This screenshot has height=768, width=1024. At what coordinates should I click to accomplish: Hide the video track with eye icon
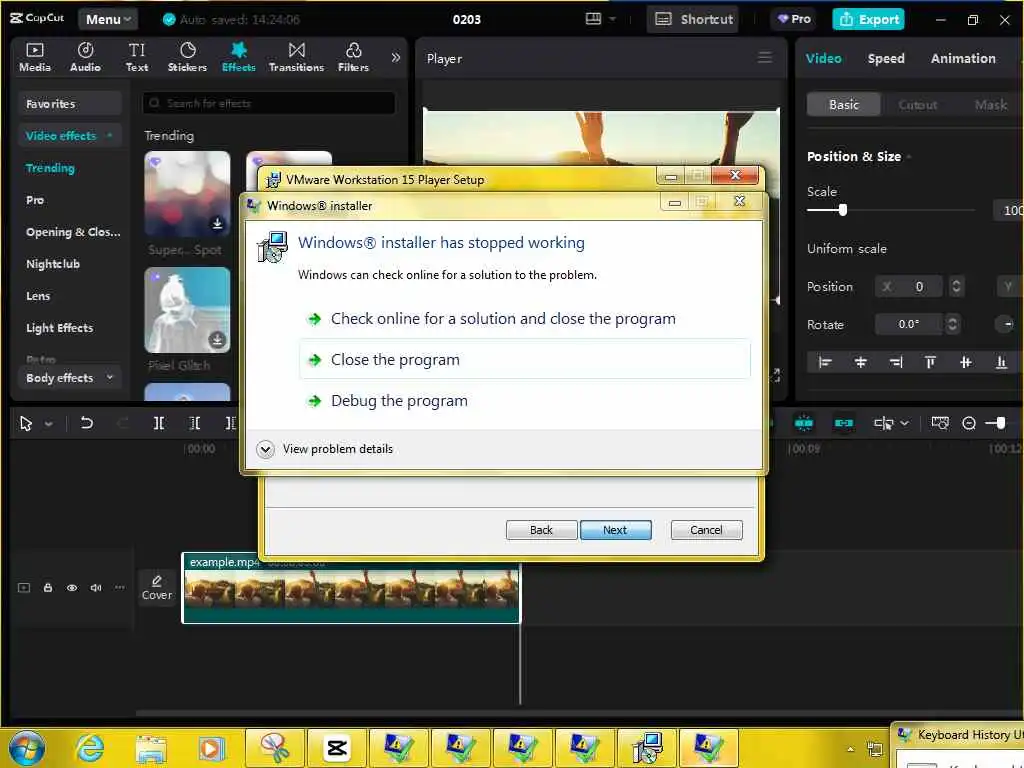(72, 588)
